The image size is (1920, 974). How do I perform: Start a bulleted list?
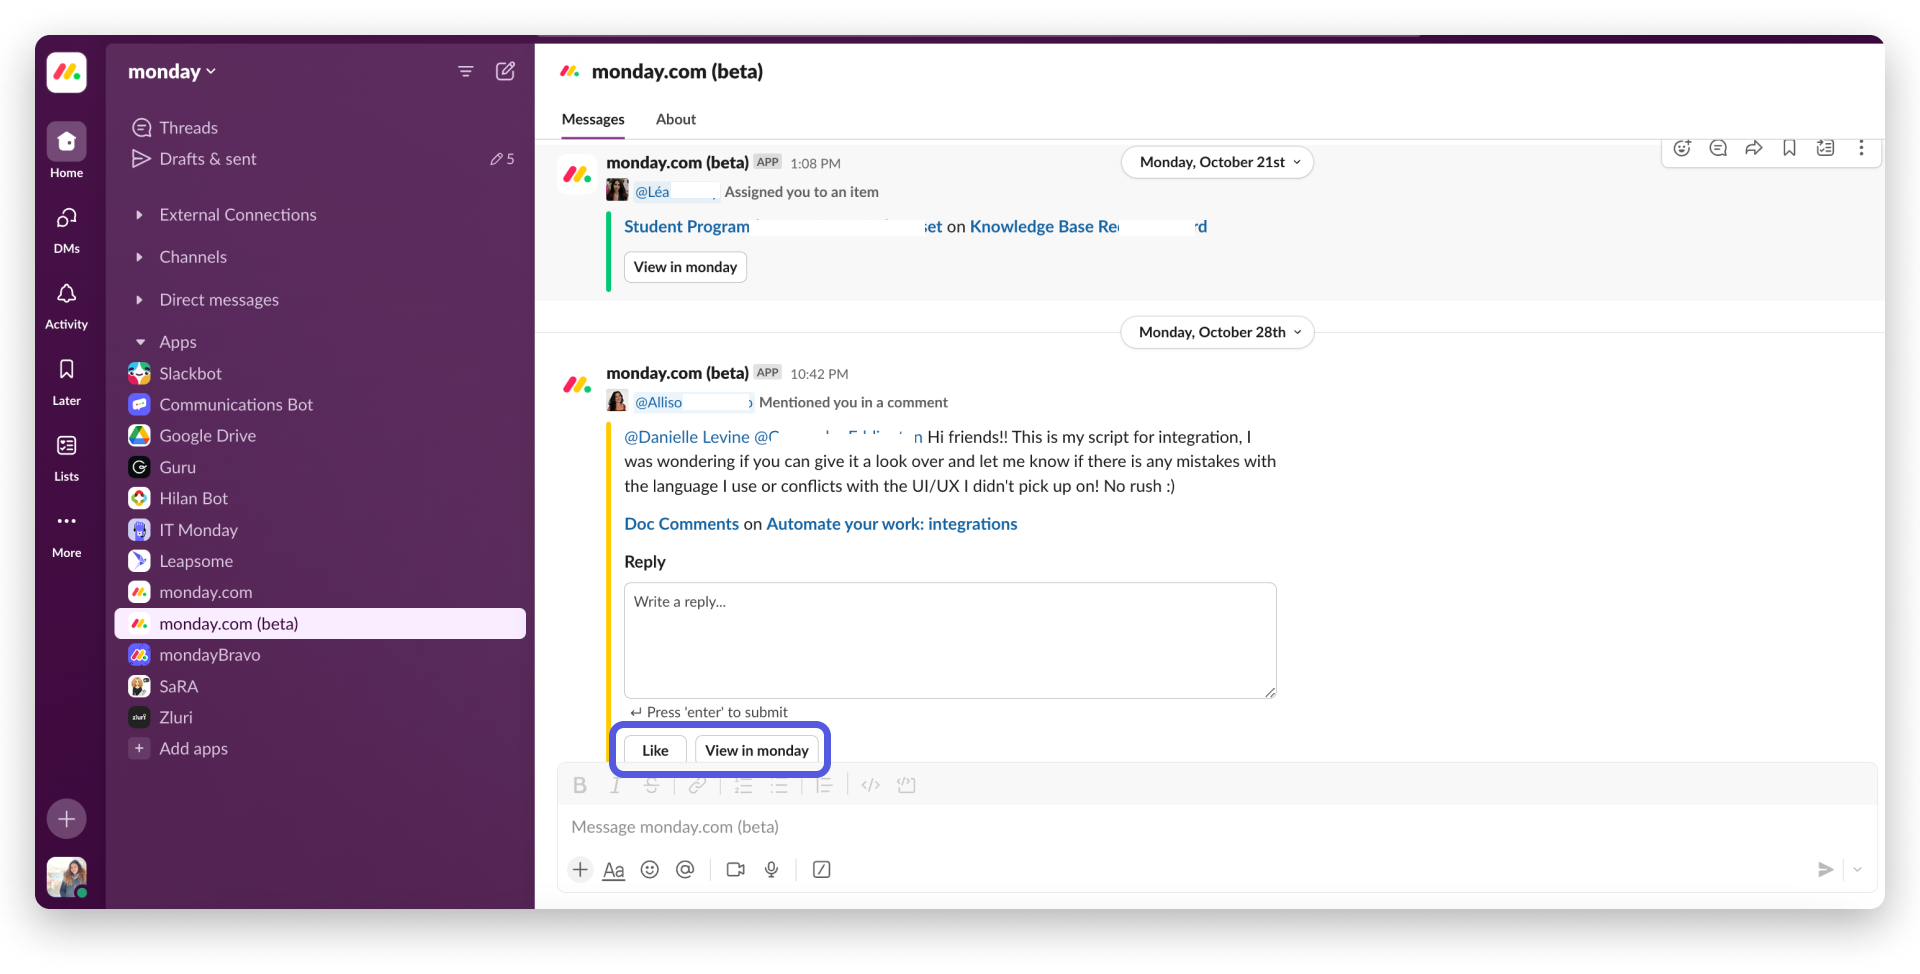pyautogui.click(x=779, y=785)
